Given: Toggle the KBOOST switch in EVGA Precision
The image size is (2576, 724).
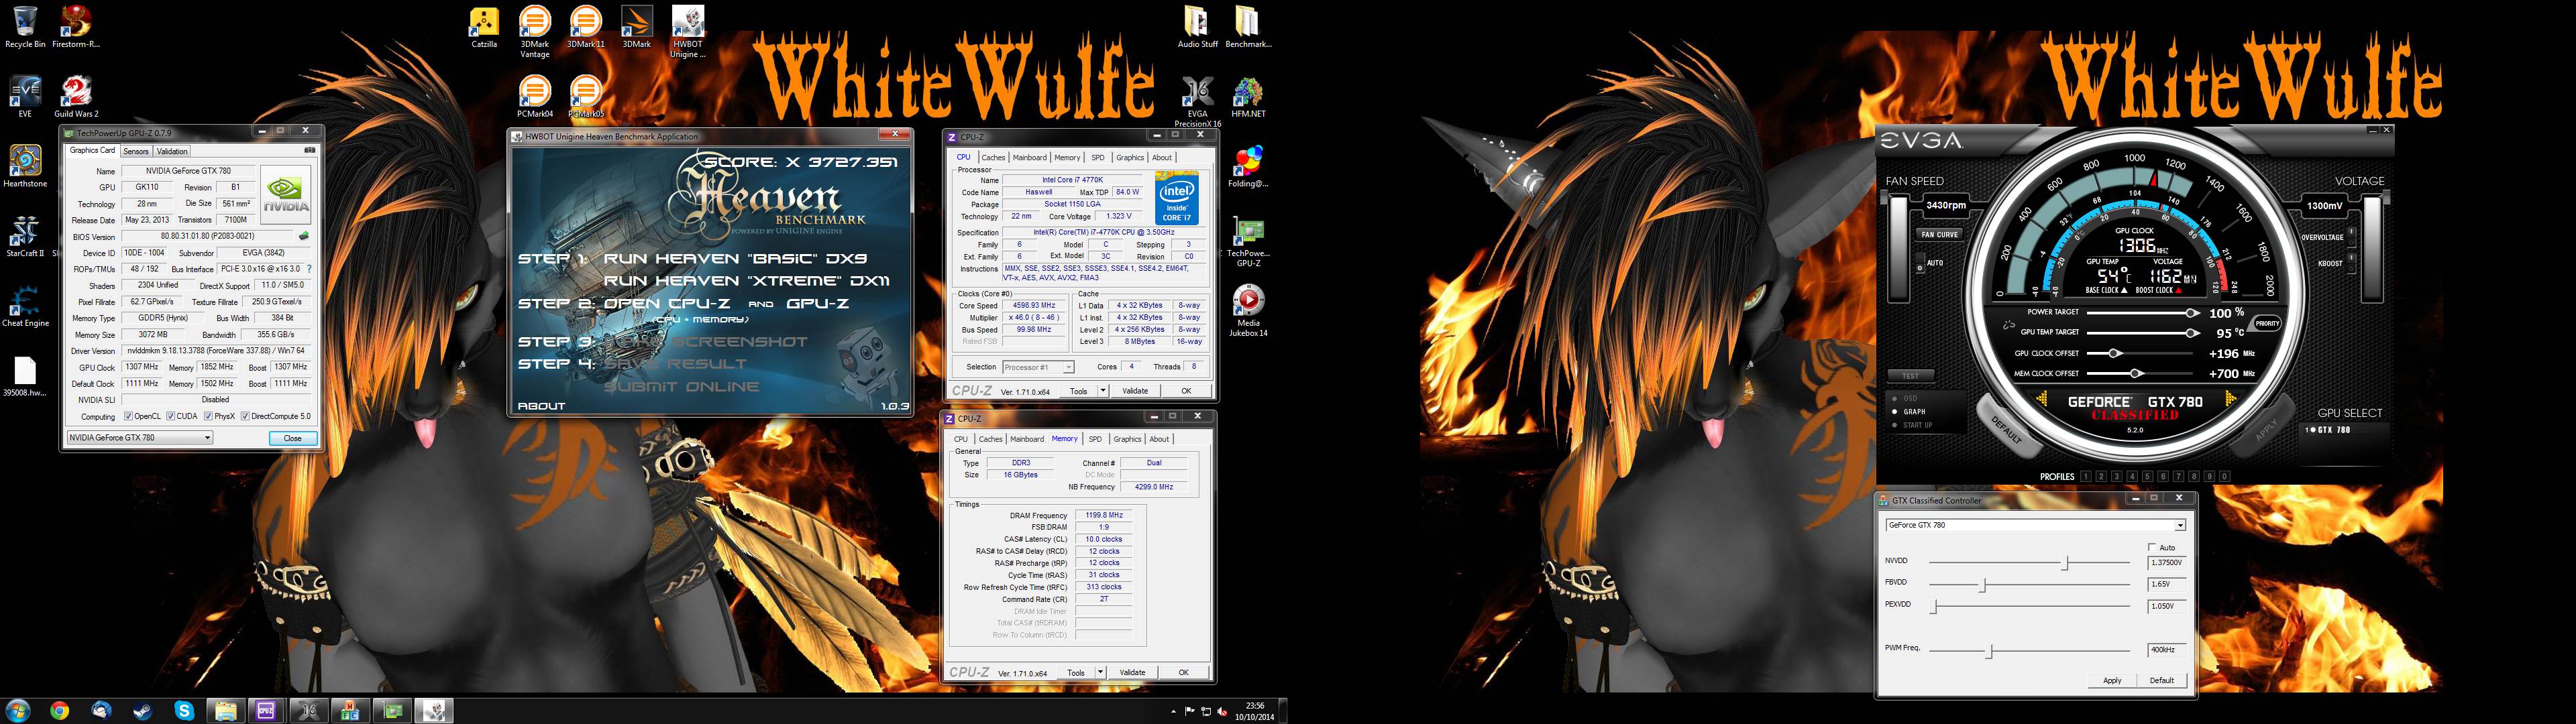Looking at the screenshot, I should 2352,263.
